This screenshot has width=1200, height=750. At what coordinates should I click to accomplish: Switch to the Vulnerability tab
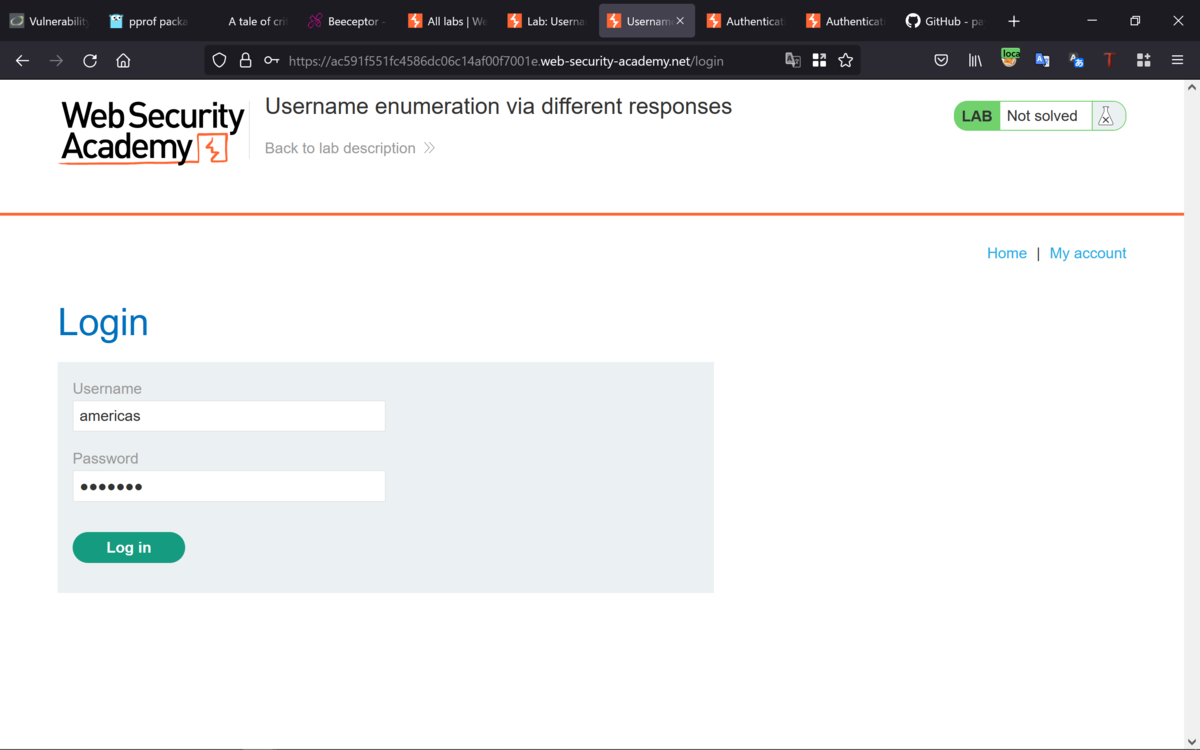[48, 21]
